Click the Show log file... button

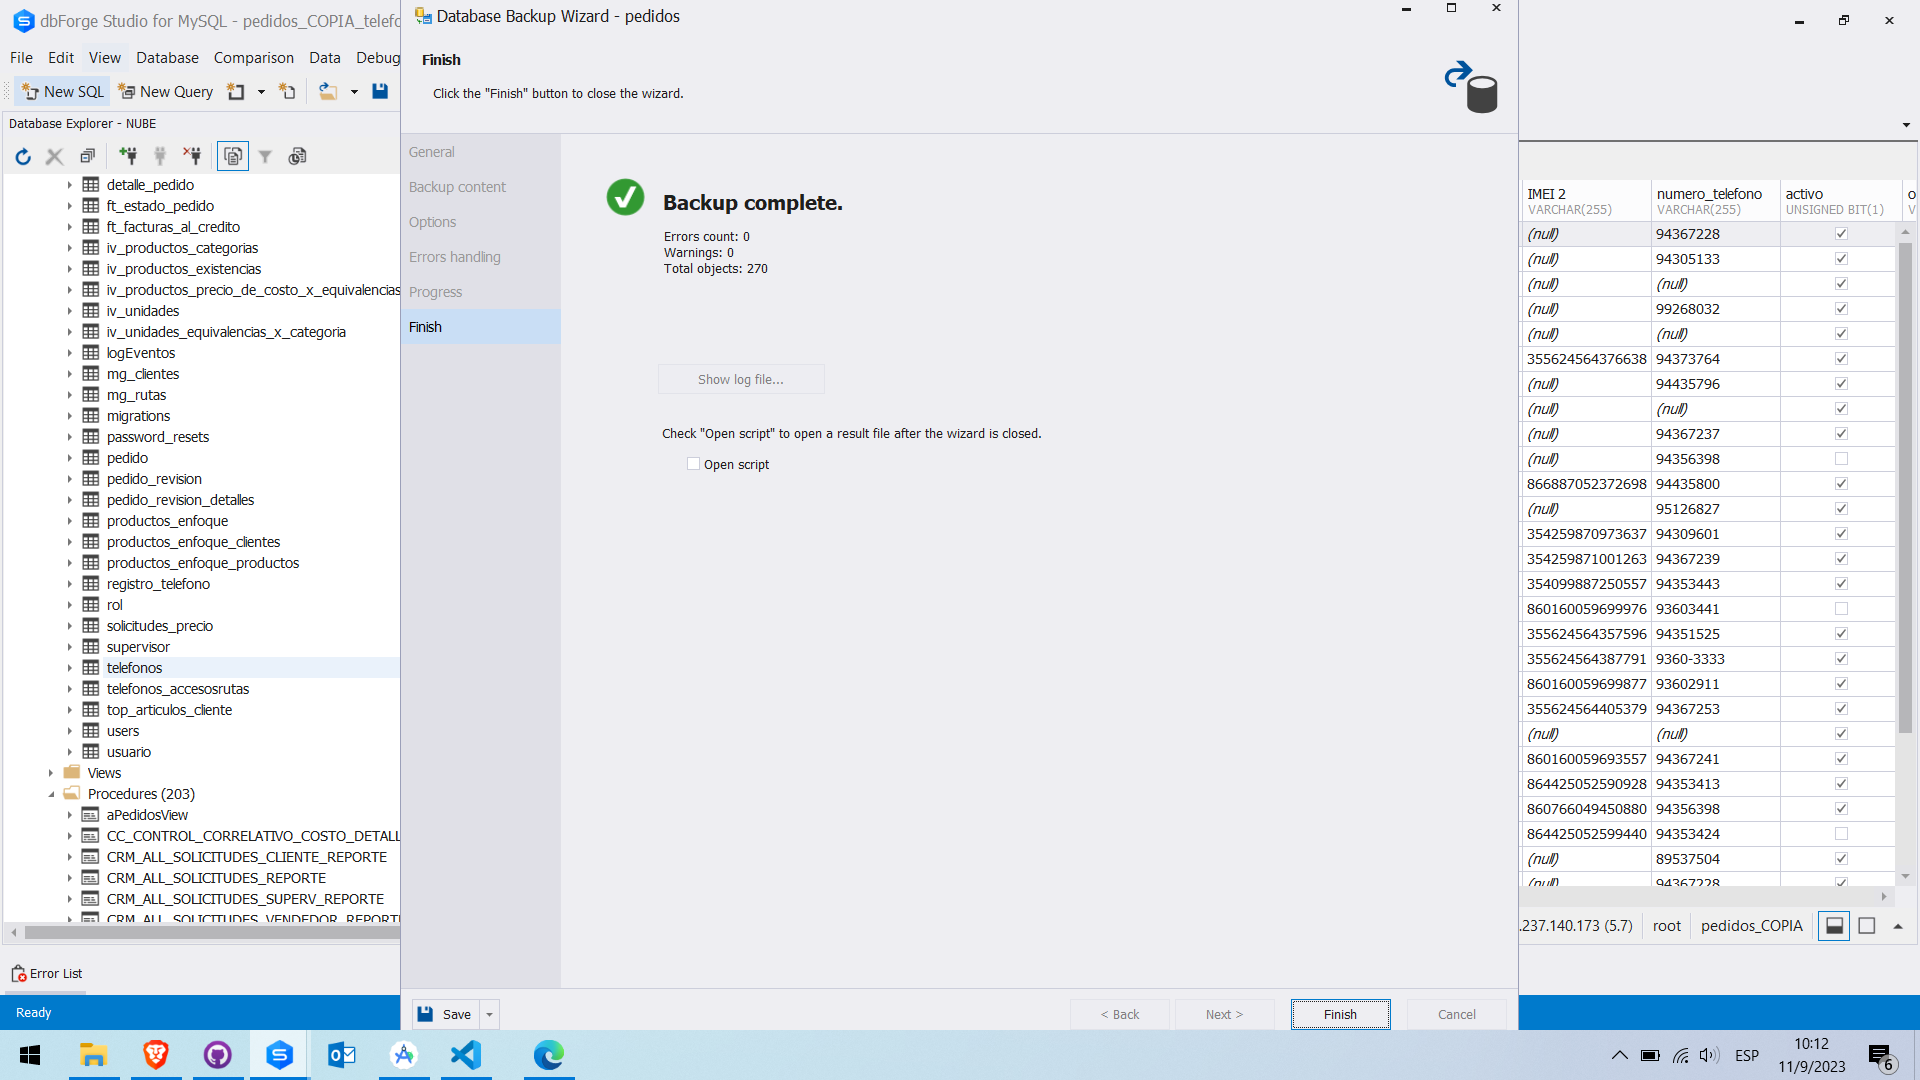pyautogui.click(x=741, y=379)
